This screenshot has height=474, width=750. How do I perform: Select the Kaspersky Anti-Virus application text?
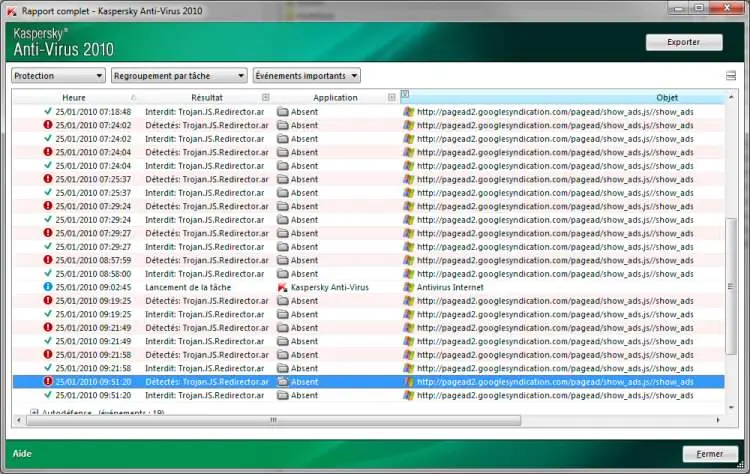pyautogui.click(x=330, y=287)
